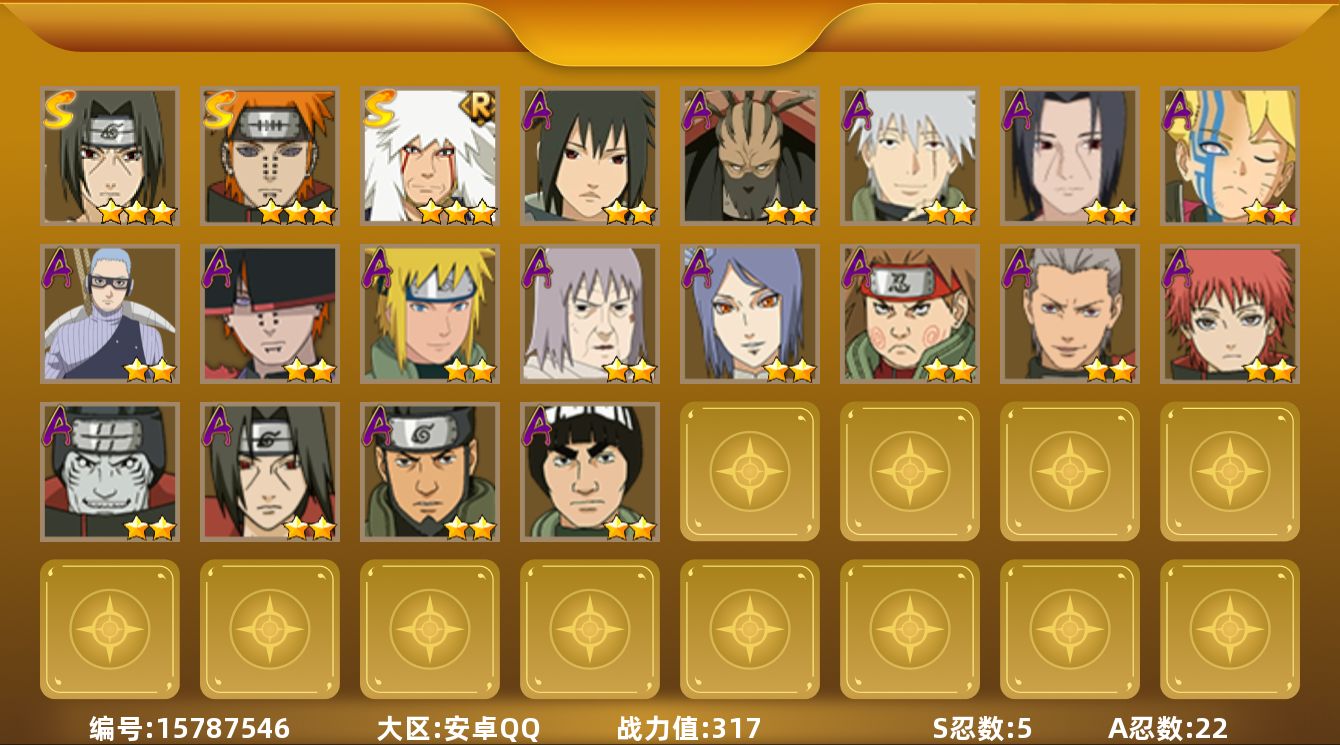Select Boruto with the blue face marking
The image size is (1340, 745).
tap(1230, 155)
